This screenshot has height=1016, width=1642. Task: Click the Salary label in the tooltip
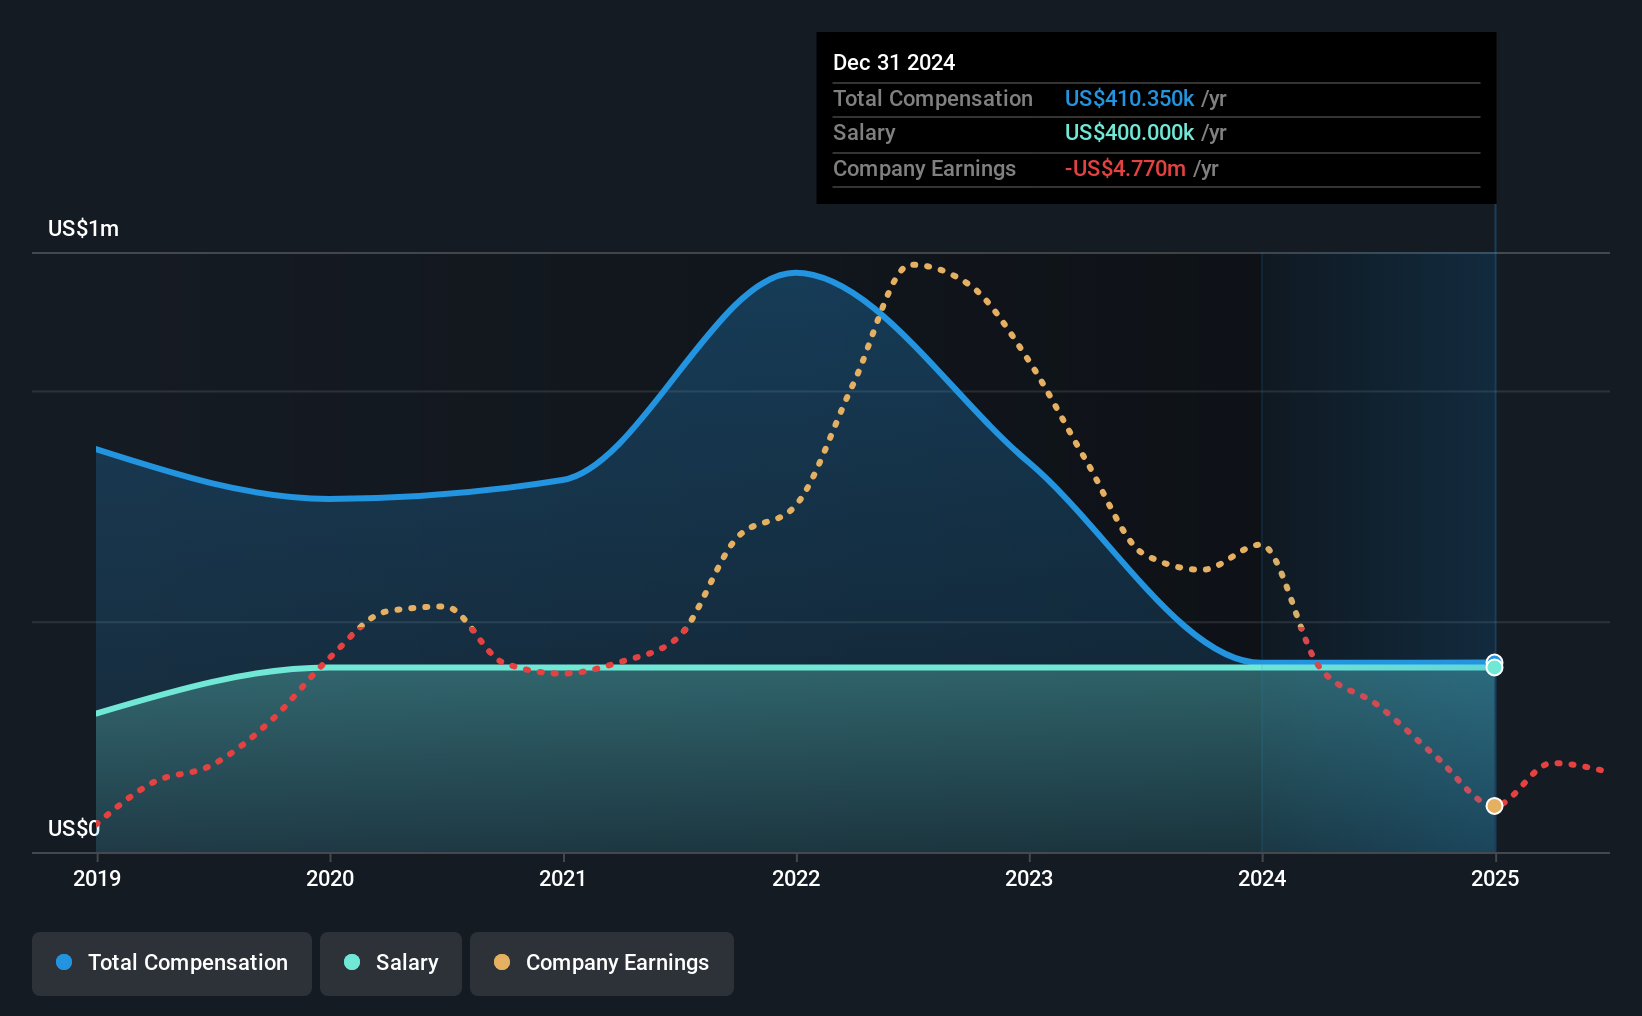tap(864, 132)
